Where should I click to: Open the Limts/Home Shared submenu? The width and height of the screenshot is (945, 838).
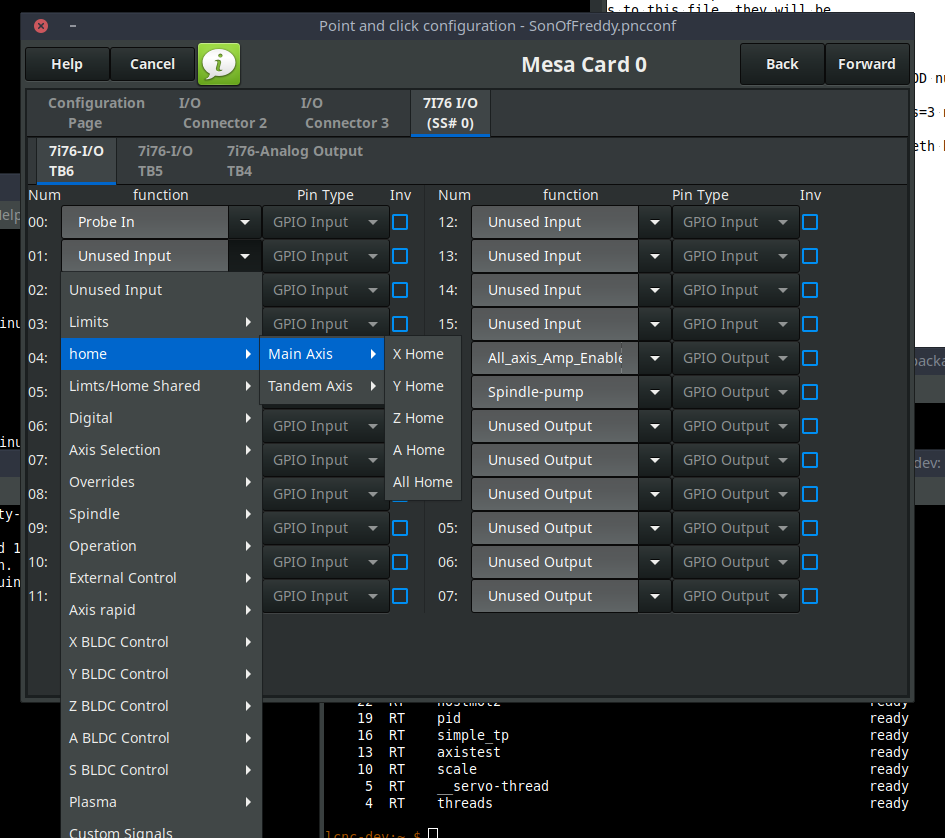(x=162, y=386)
